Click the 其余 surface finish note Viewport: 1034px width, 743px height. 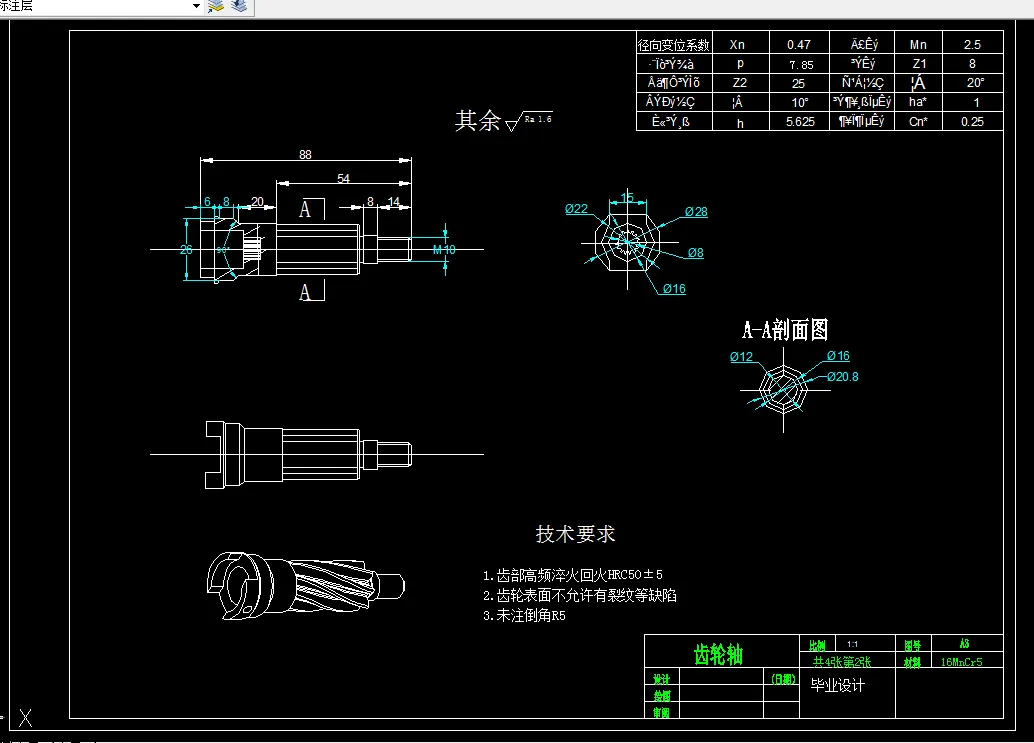[x=478, y=121]
